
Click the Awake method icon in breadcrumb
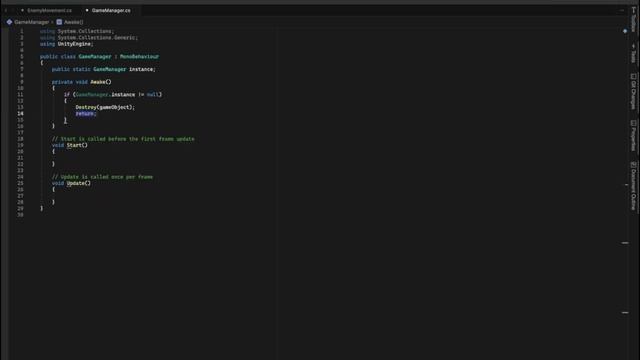tap(59, 22)
